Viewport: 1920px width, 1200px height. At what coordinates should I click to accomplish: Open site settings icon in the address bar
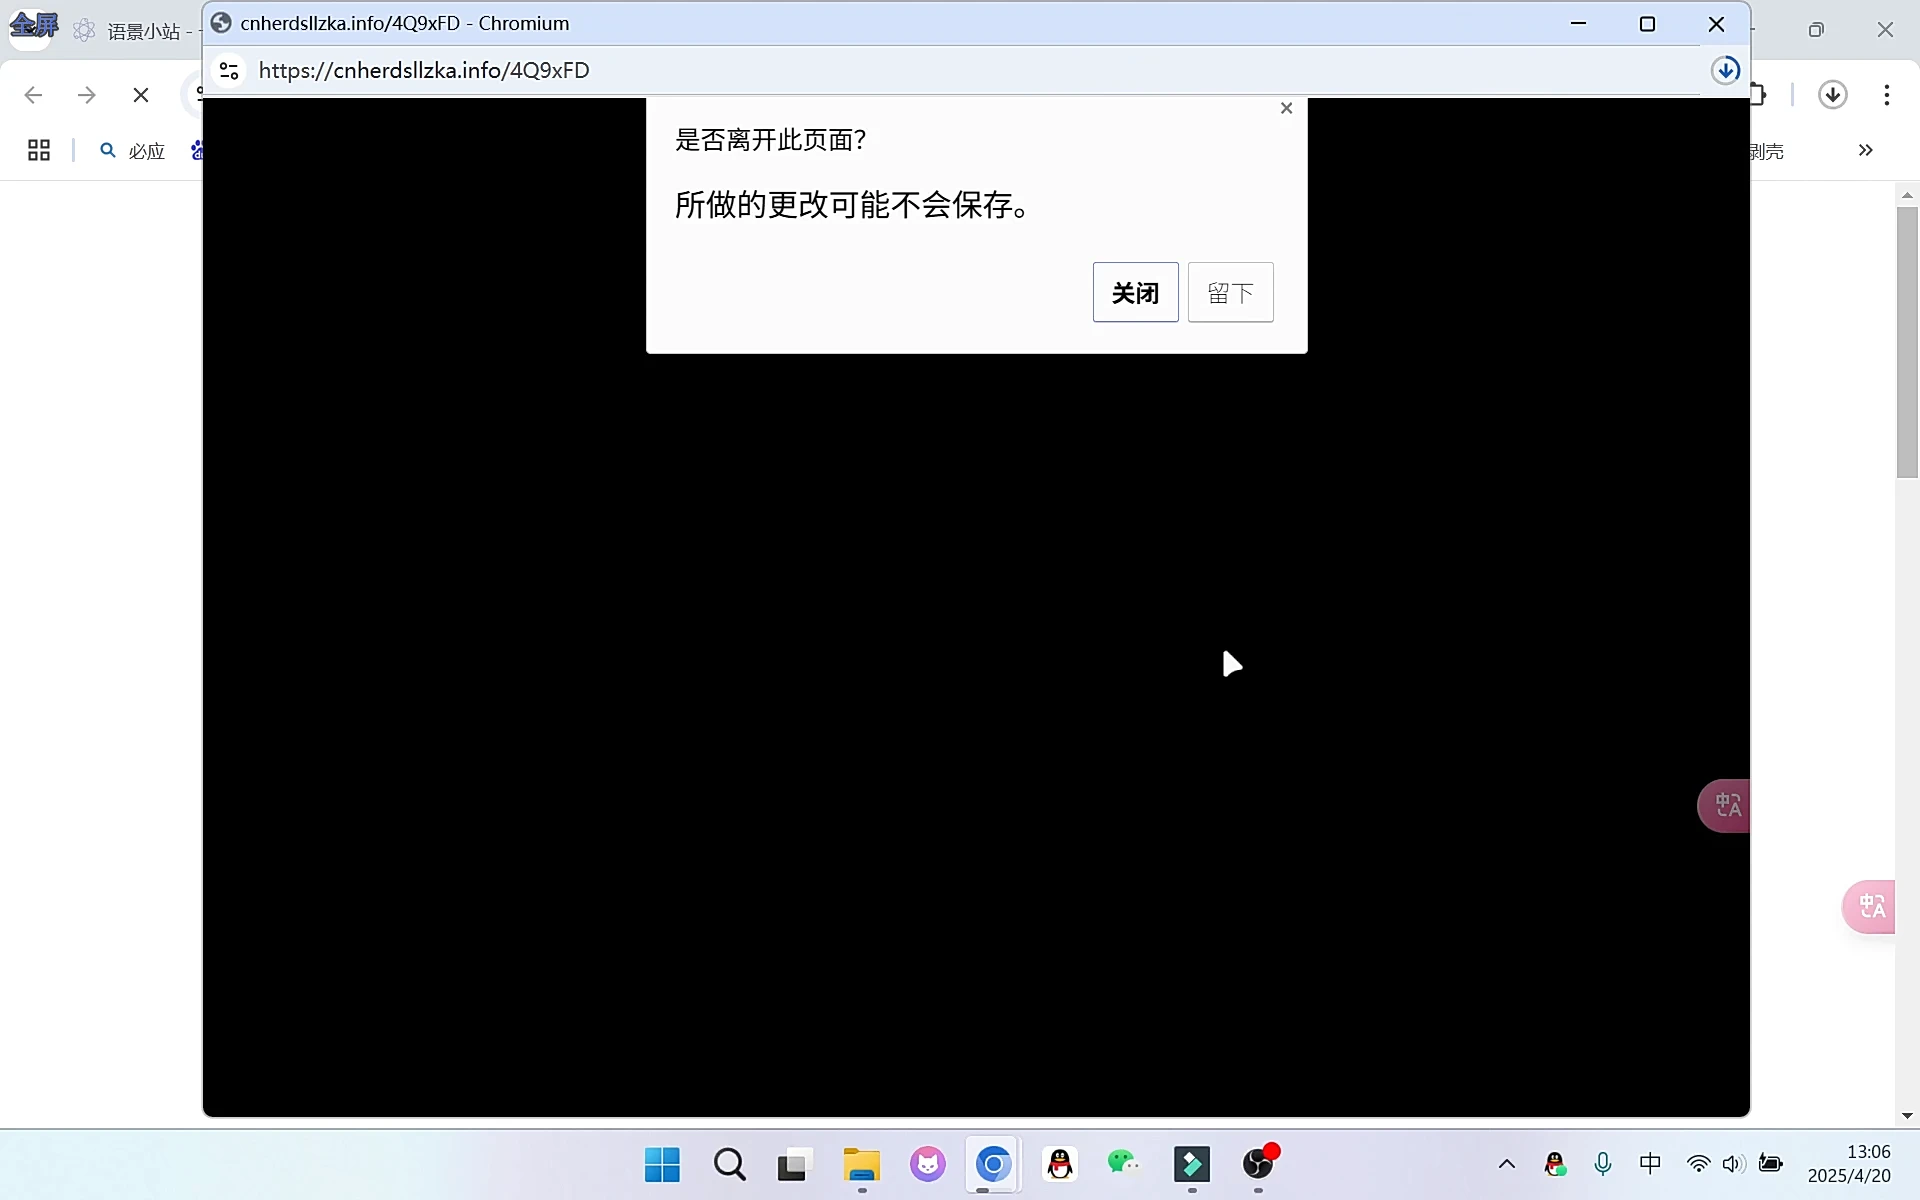coord(228,70)
